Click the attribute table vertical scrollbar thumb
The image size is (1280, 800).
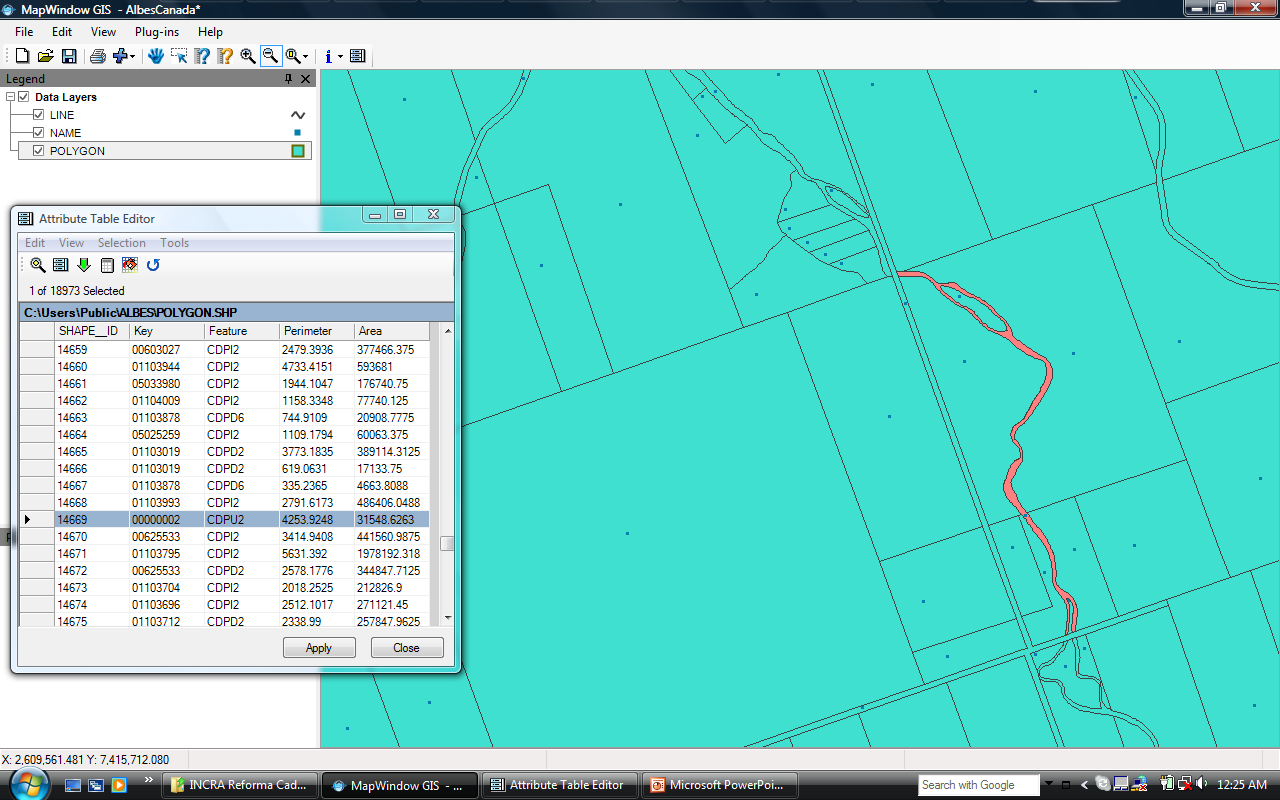[x=447, y=544]
